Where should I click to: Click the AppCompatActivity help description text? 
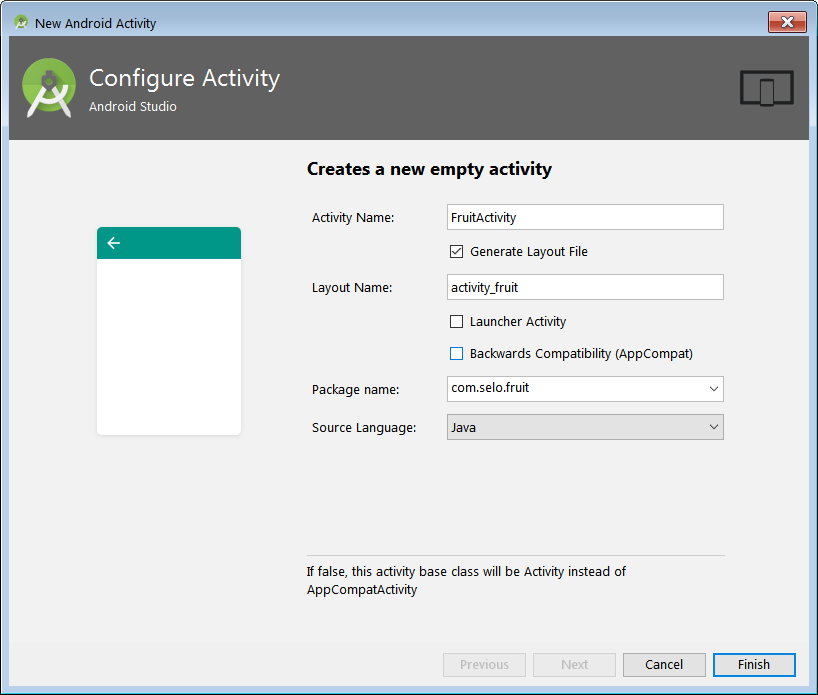[x=466, y=580]
